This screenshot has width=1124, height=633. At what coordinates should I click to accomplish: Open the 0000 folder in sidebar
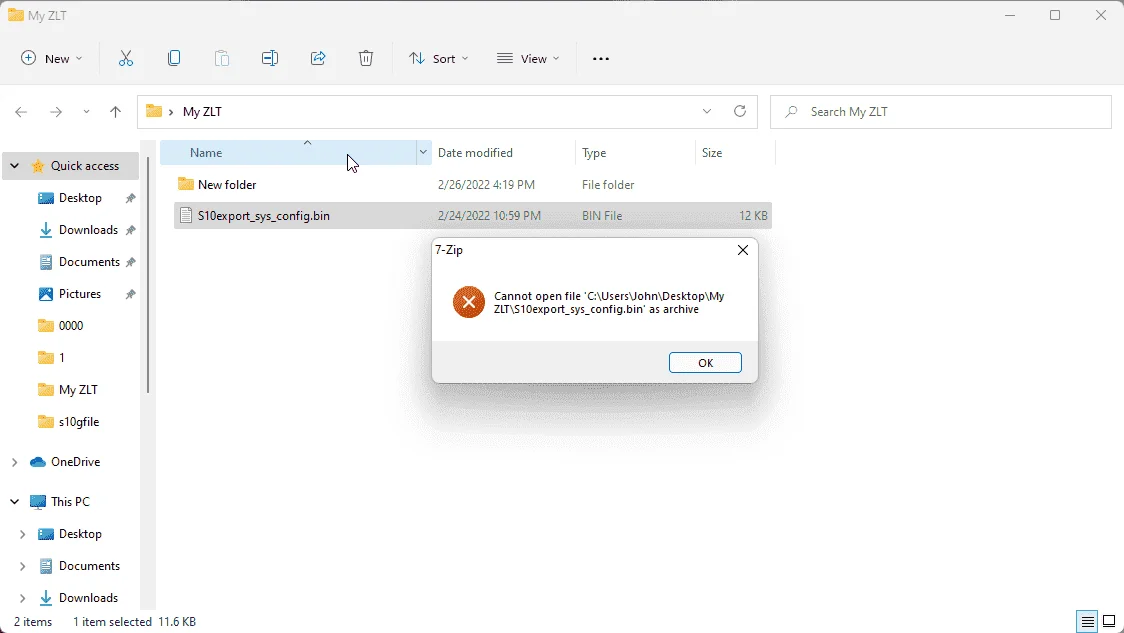point(70,325)
